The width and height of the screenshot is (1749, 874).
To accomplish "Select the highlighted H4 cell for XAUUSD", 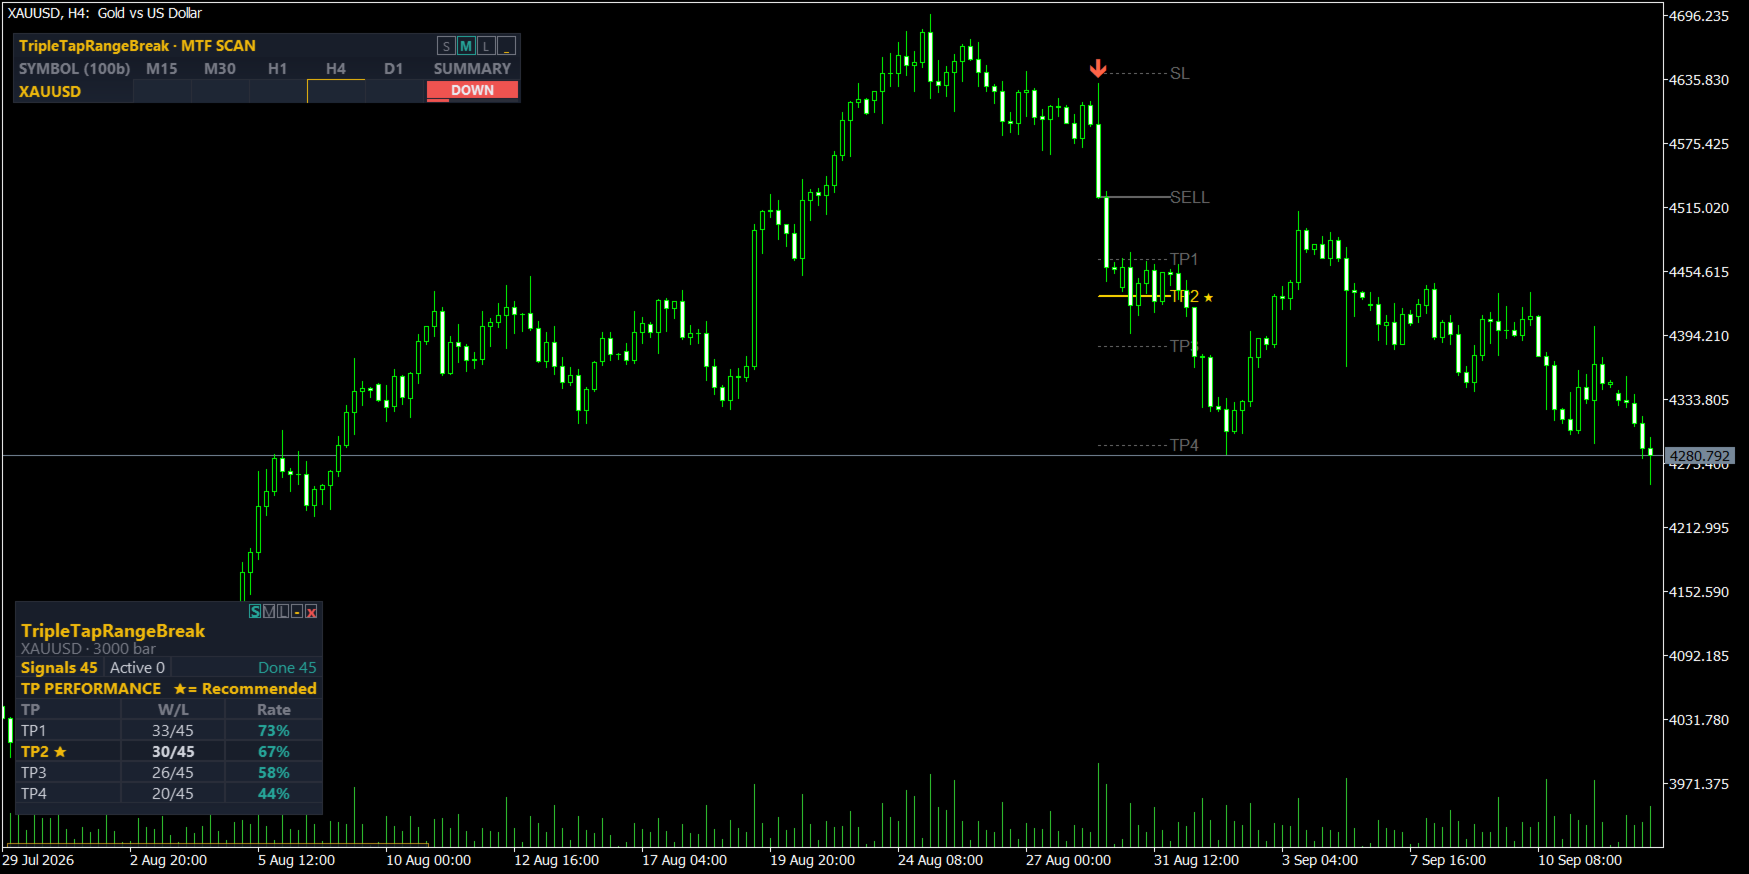I will coord(336,91).
